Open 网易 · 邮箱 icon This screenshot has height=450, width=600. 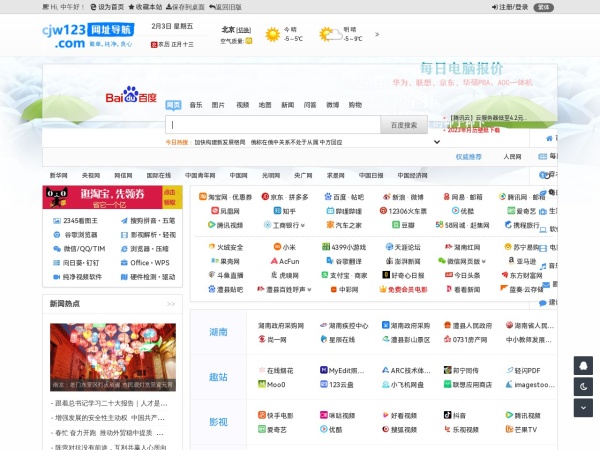tap(446, 197)
